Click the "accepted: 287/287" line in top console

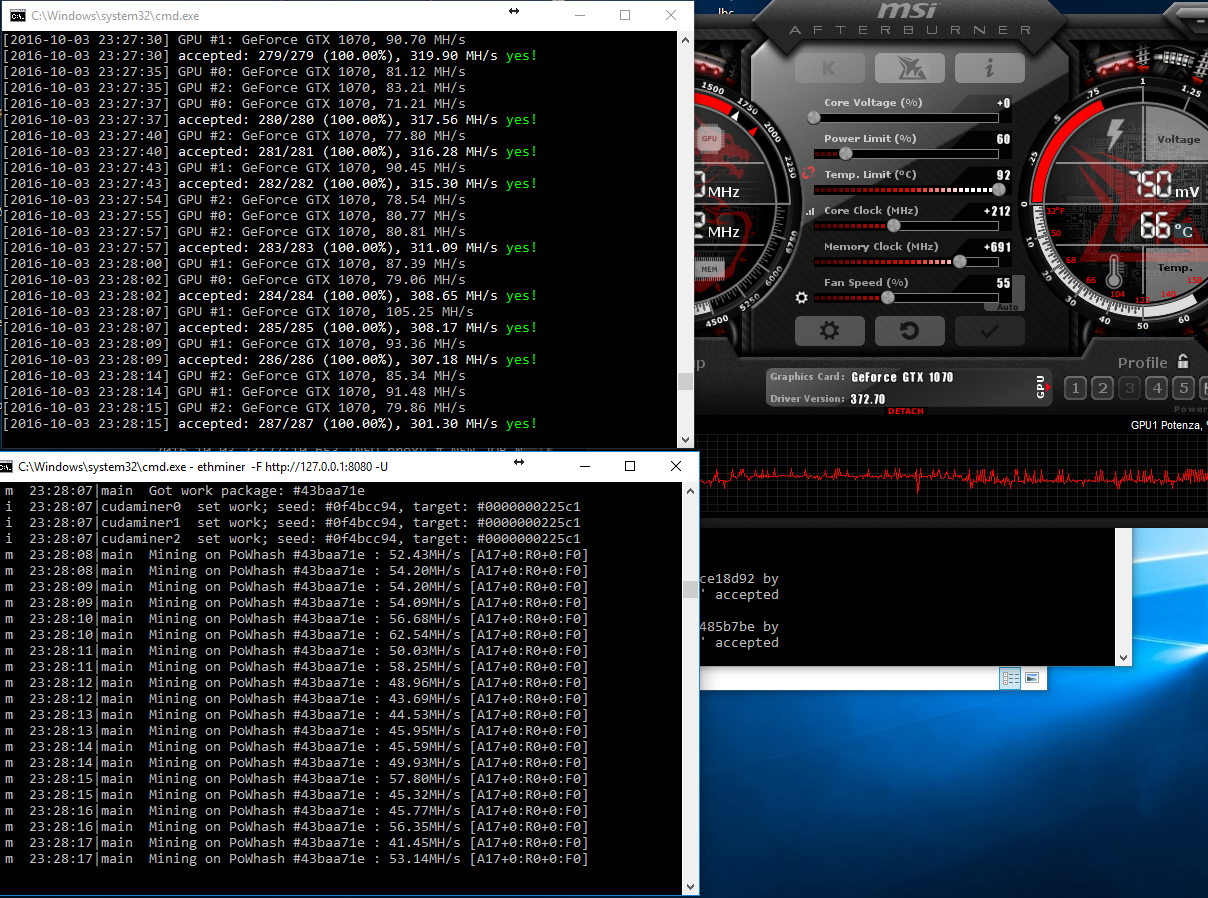tap(270, 424)
